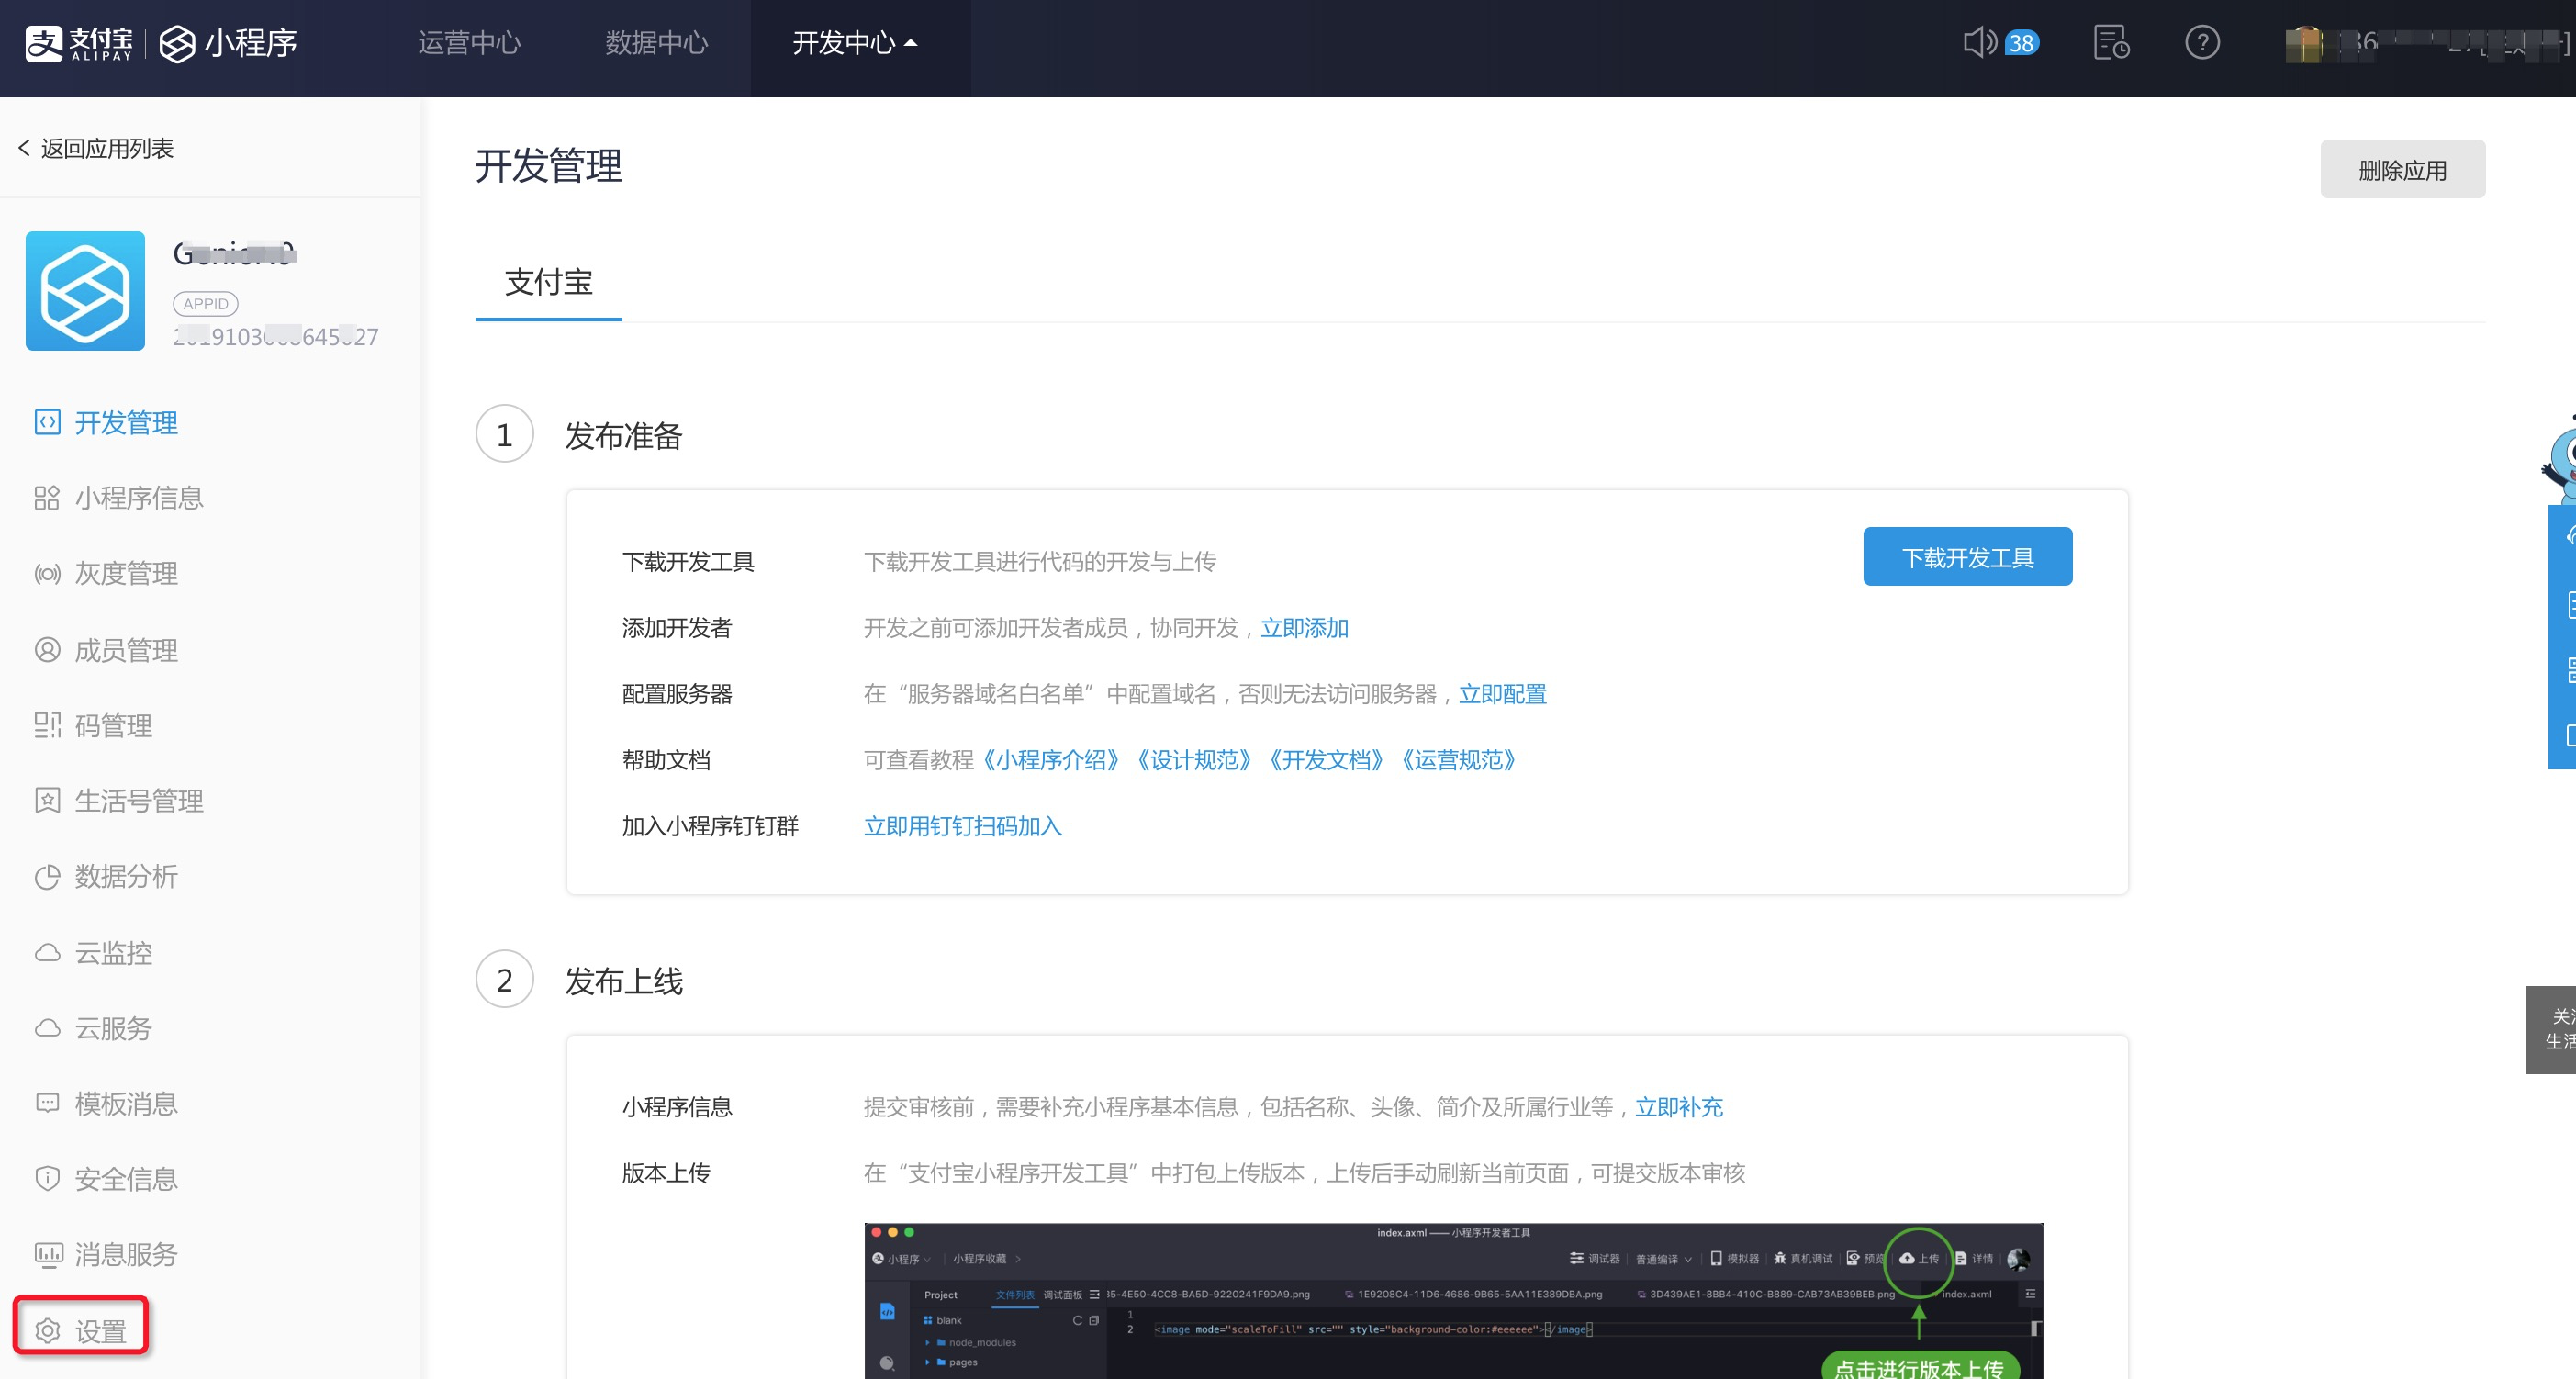
Task: Click the notification speaker icon
Action: [1980, 43]
